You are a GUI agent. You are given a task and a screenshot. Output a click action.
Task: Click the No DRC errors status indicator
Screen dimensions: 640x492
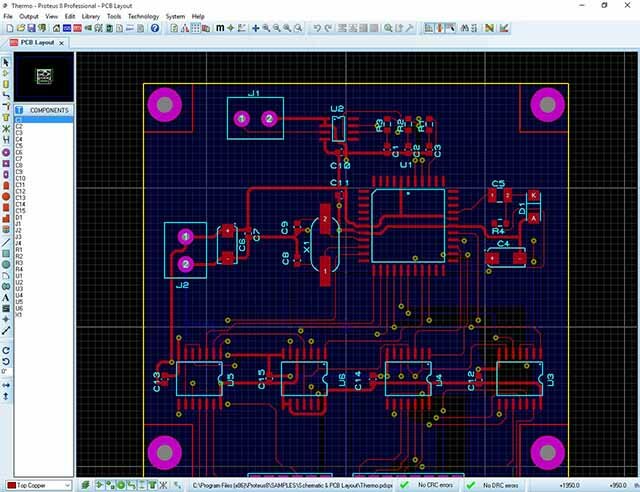[x=493, y=485]
